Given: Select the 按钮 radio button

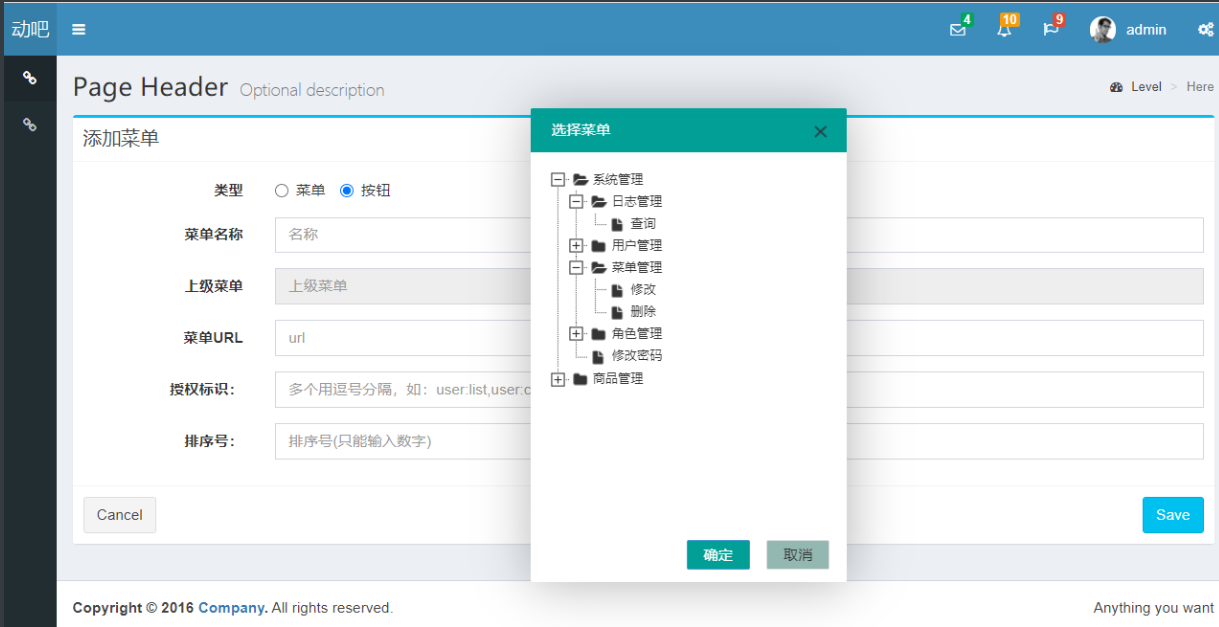Looking at the screenshot, I should pyautogui.click(x=347, y=190).
